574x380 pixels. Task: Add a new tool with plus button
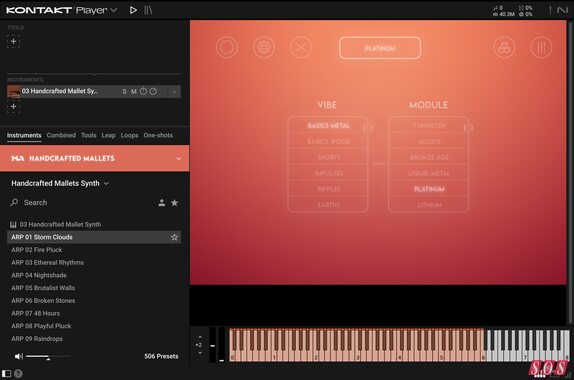click(14, 41)
